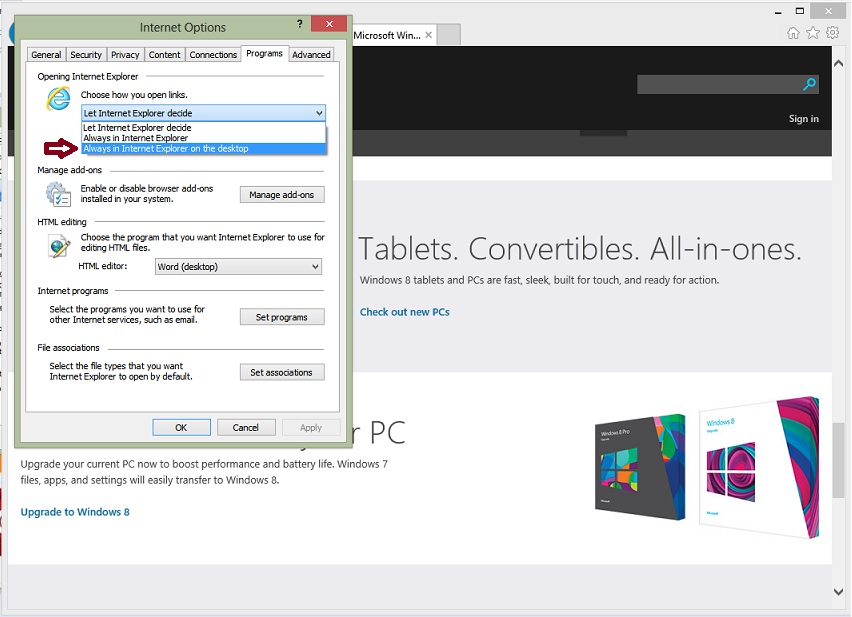
Task: Switch to the Content tab
Action: tap(165, 55)
